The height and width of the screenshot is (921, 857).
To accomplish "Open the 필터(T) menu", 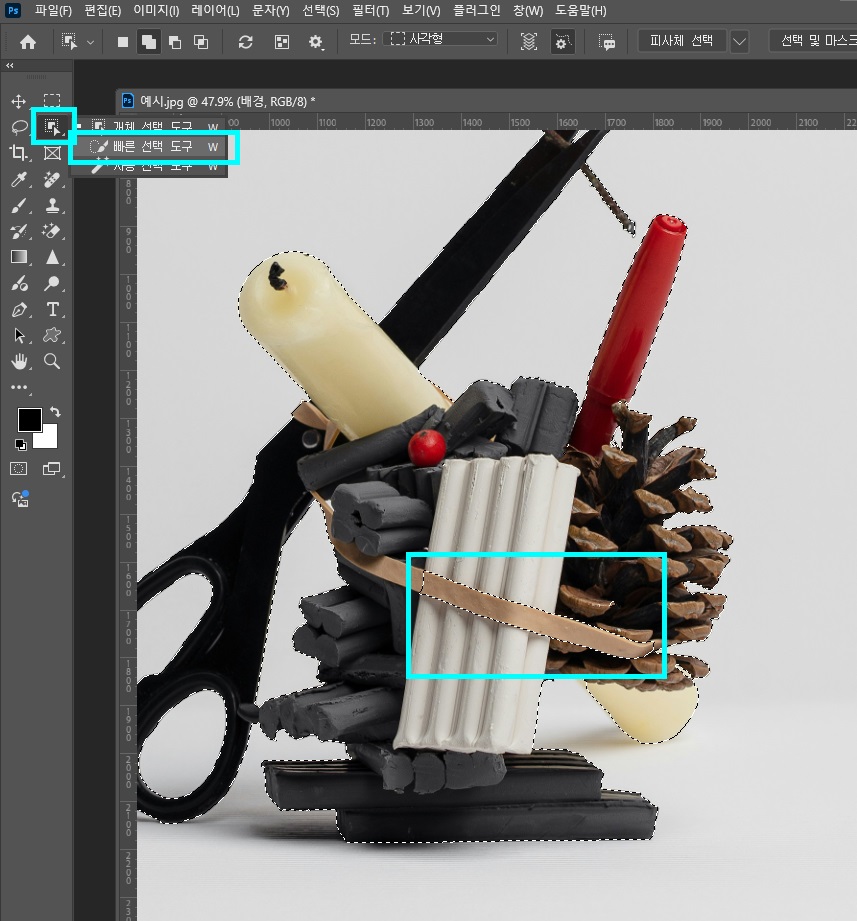I will 371,11.
